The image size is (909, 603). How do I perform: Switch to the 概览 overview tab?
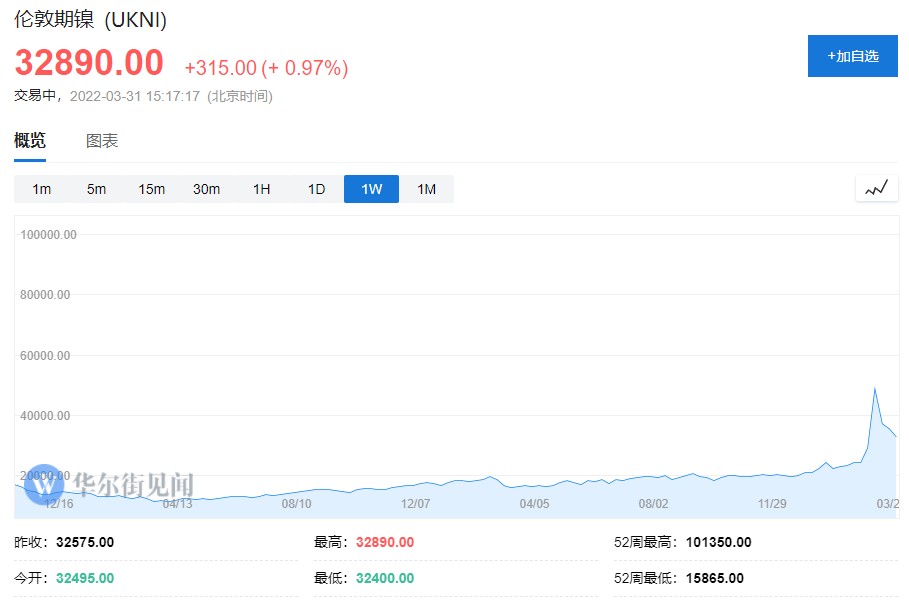(x=30, y=141)
